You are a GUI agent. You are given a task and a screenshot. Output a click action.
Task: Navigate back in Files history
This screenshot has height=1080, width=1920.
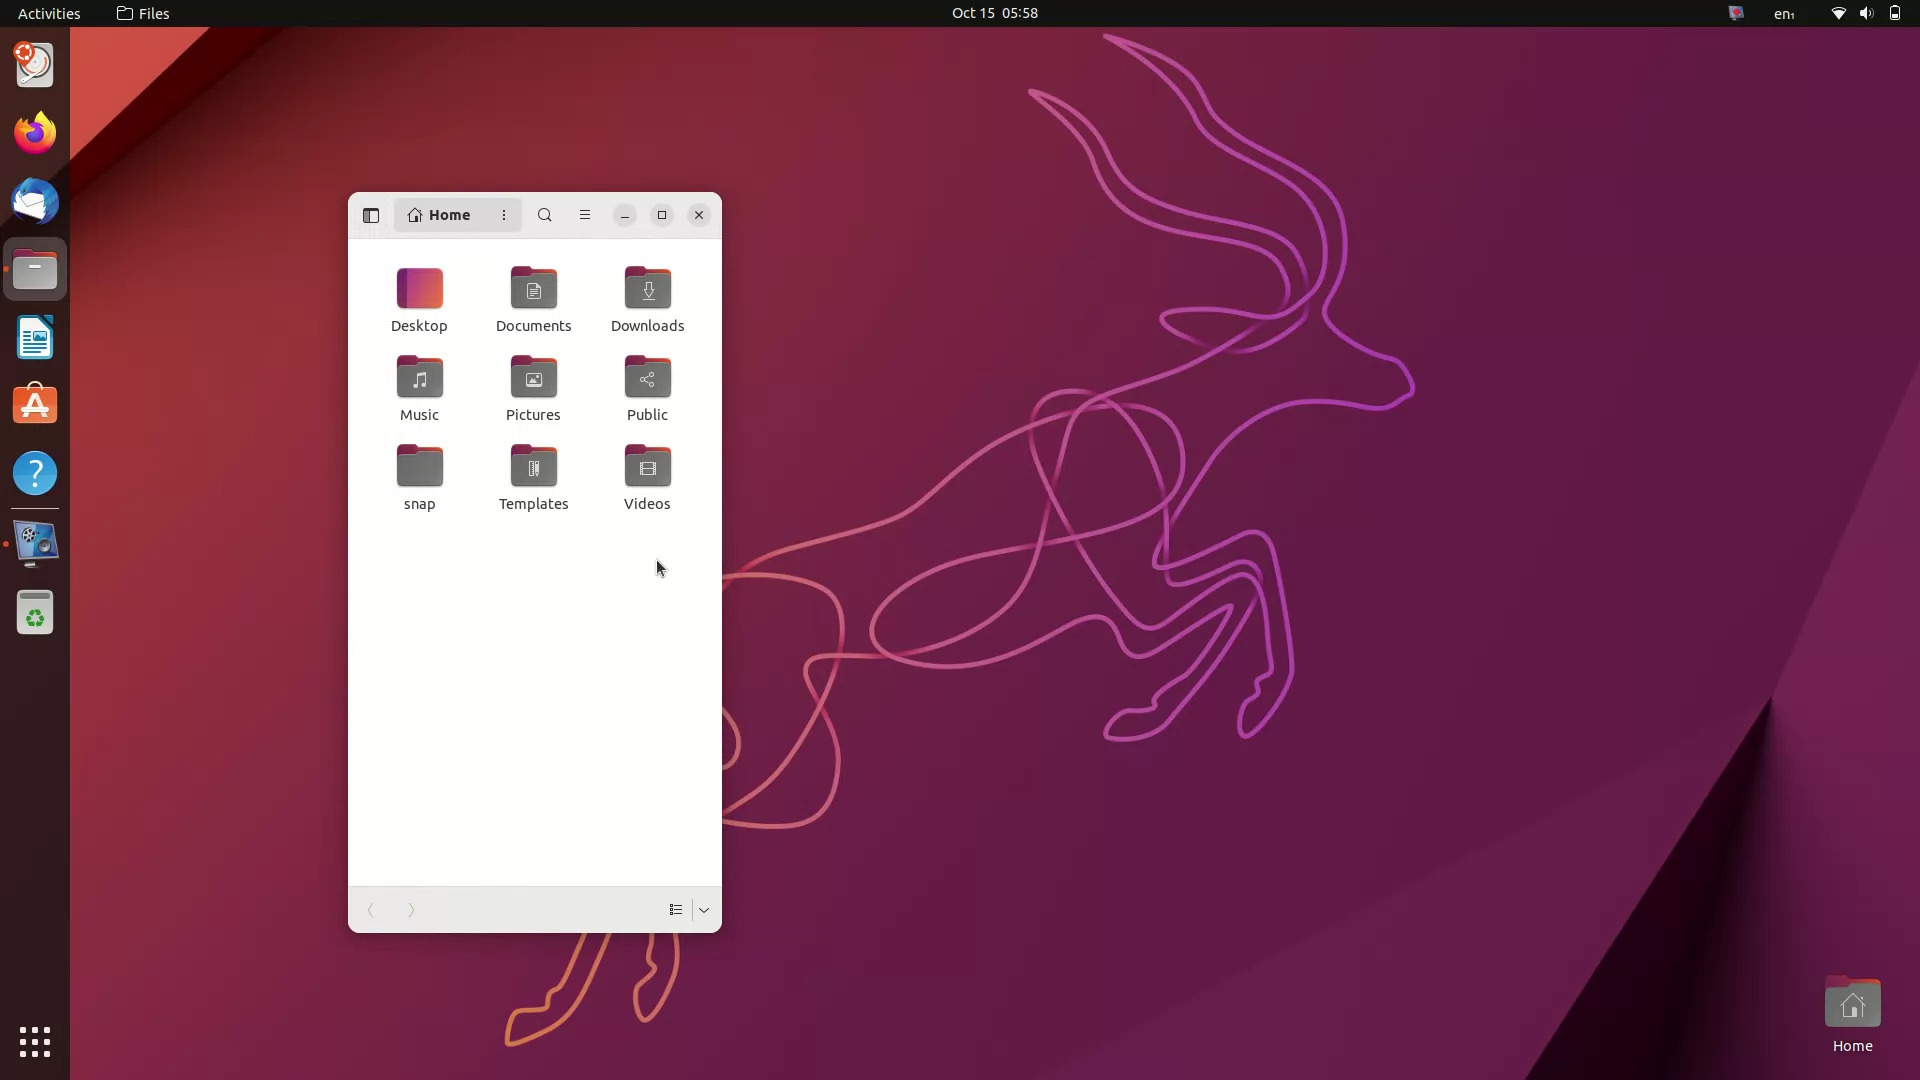371,909
